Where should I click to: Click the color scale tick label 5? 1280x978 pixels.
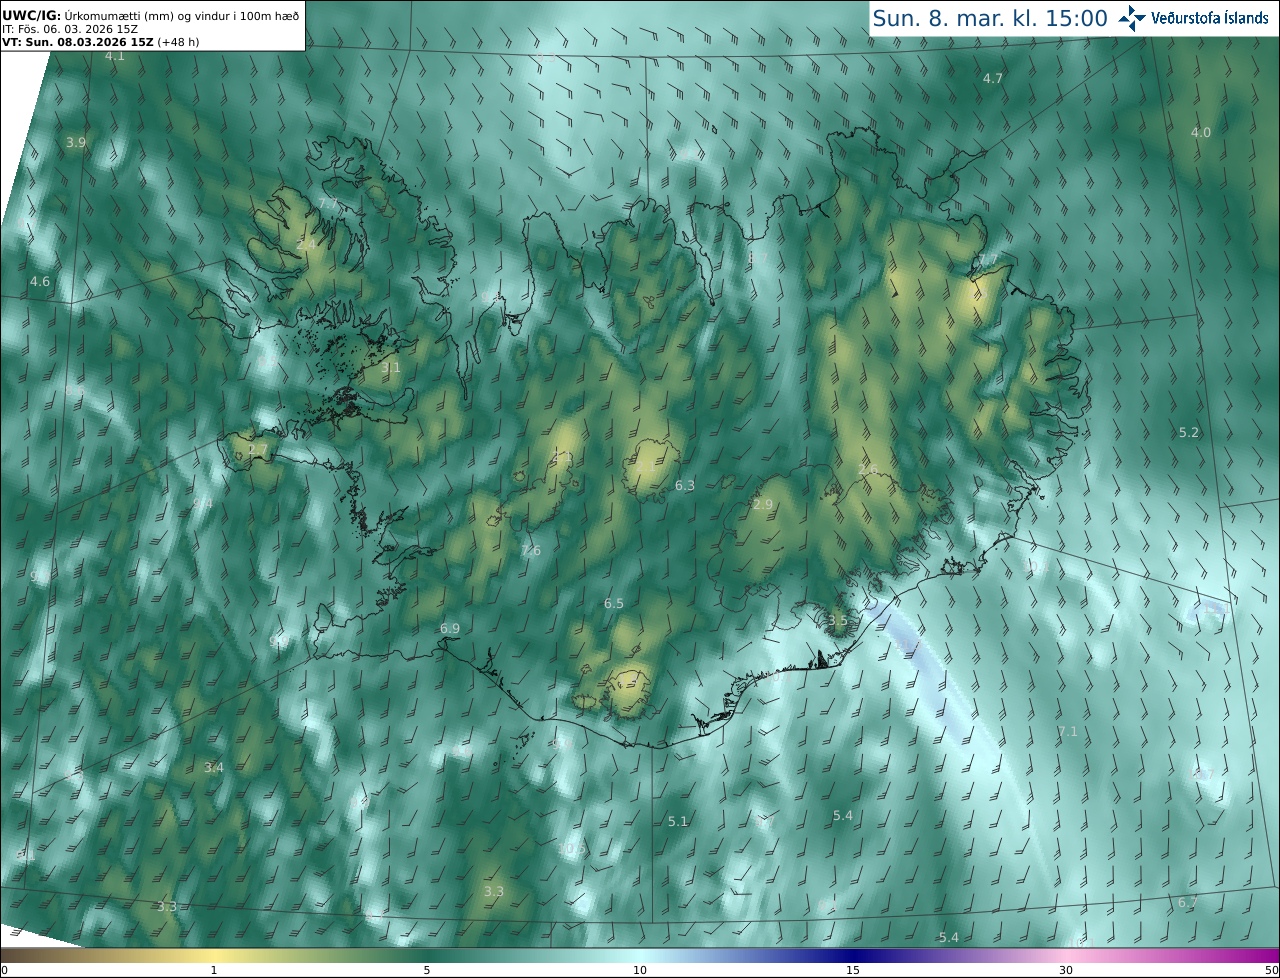coord(427,970)
